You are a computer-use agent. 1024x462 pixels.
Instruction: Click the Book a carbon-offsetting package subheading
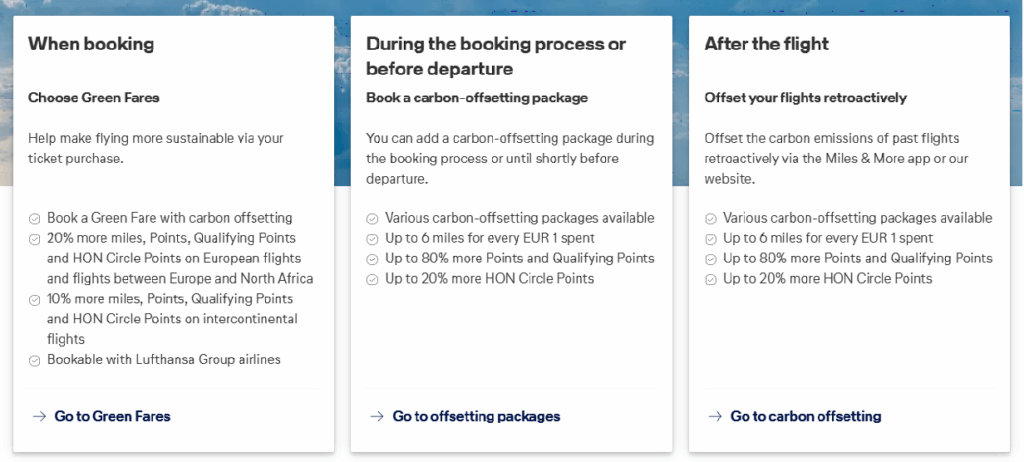coord(477,98)
